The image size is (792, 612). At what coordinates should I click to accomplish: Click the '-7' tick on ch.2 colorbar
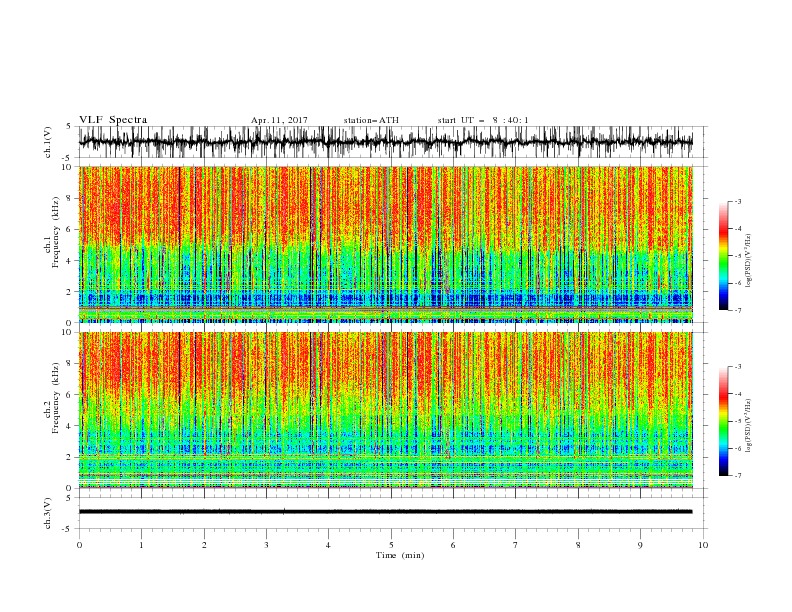coord(738,476)
